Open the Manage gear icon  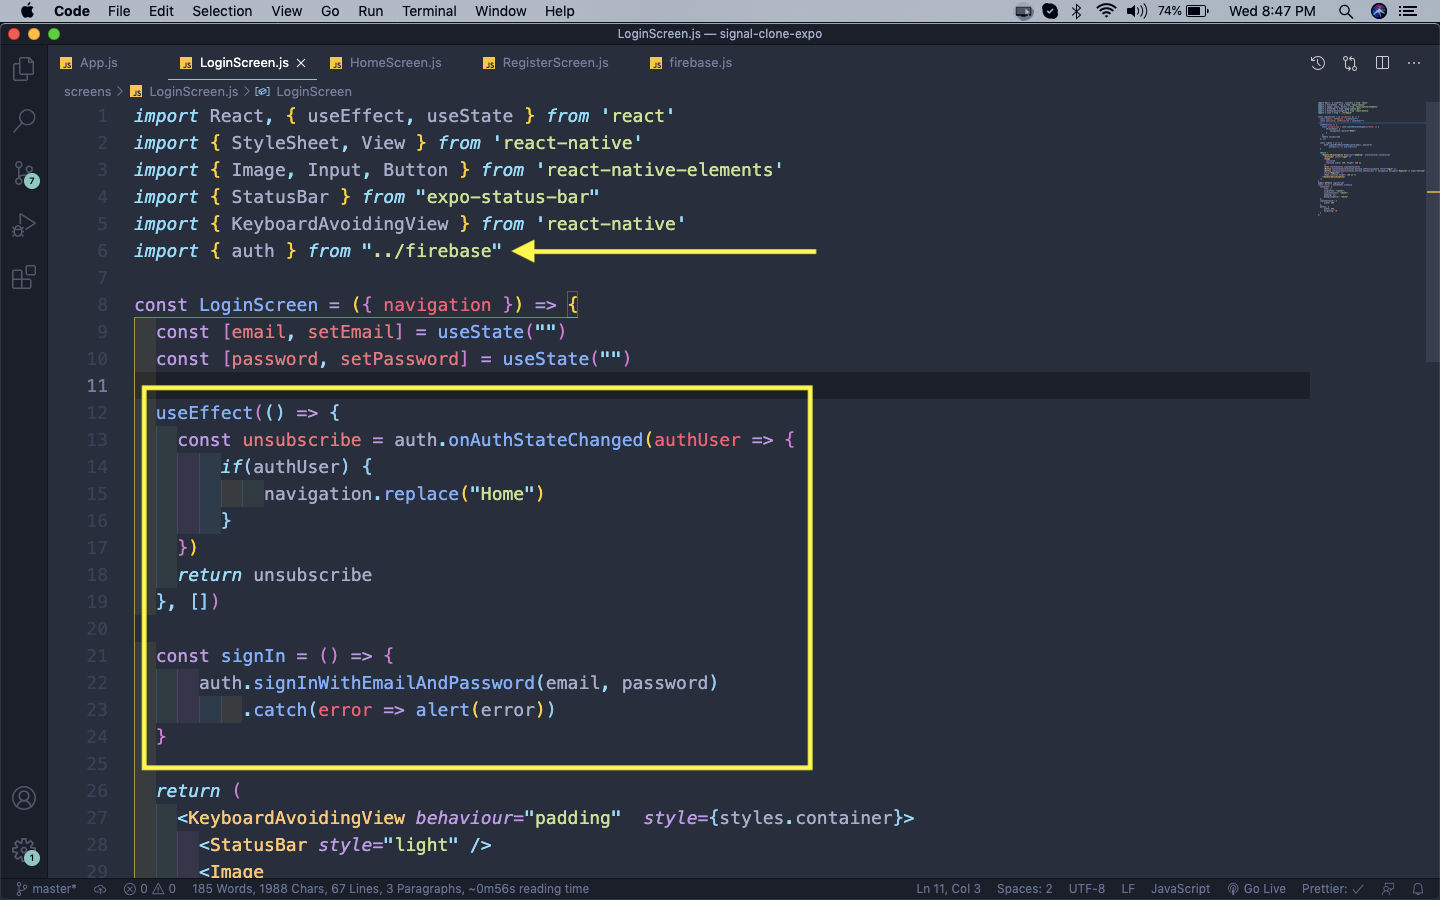[24, 851]
